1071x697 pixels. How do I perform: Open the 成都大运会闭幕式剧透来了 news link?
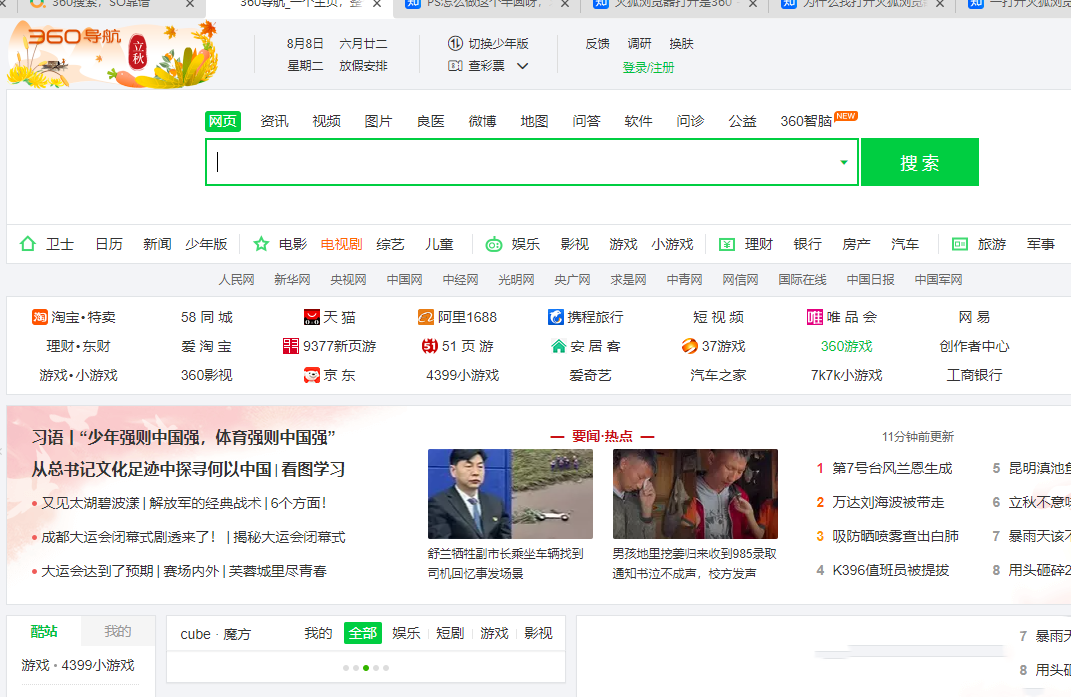(128, 537)
